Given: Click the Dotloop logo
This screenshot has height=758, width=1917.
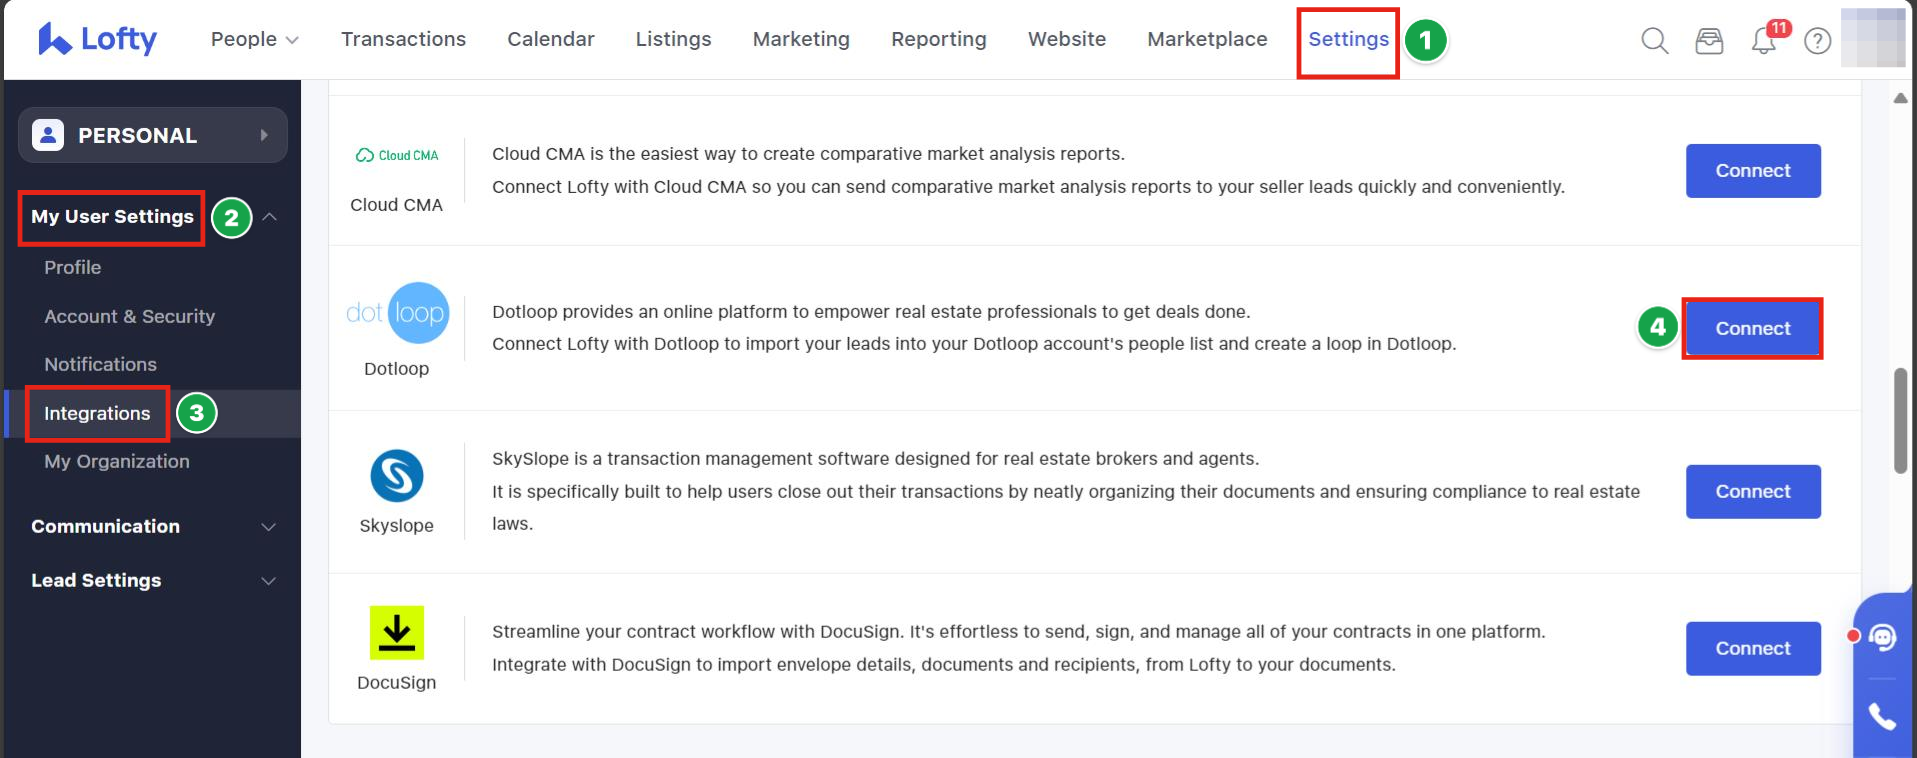Looking at the screenshot, I should [x=397, y=313].
